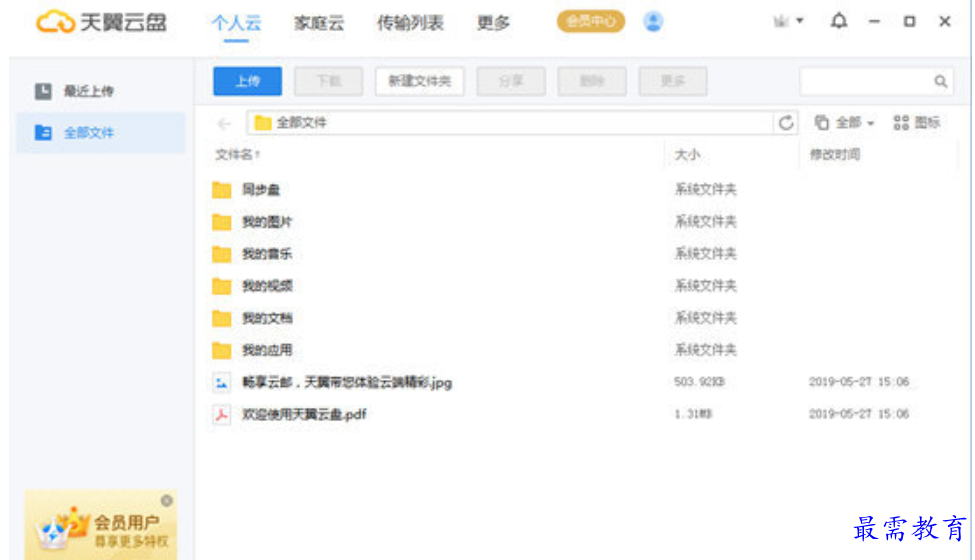Click the 全部文件 folder icon in path bar

pyautogui.click(x=263, y=123)
